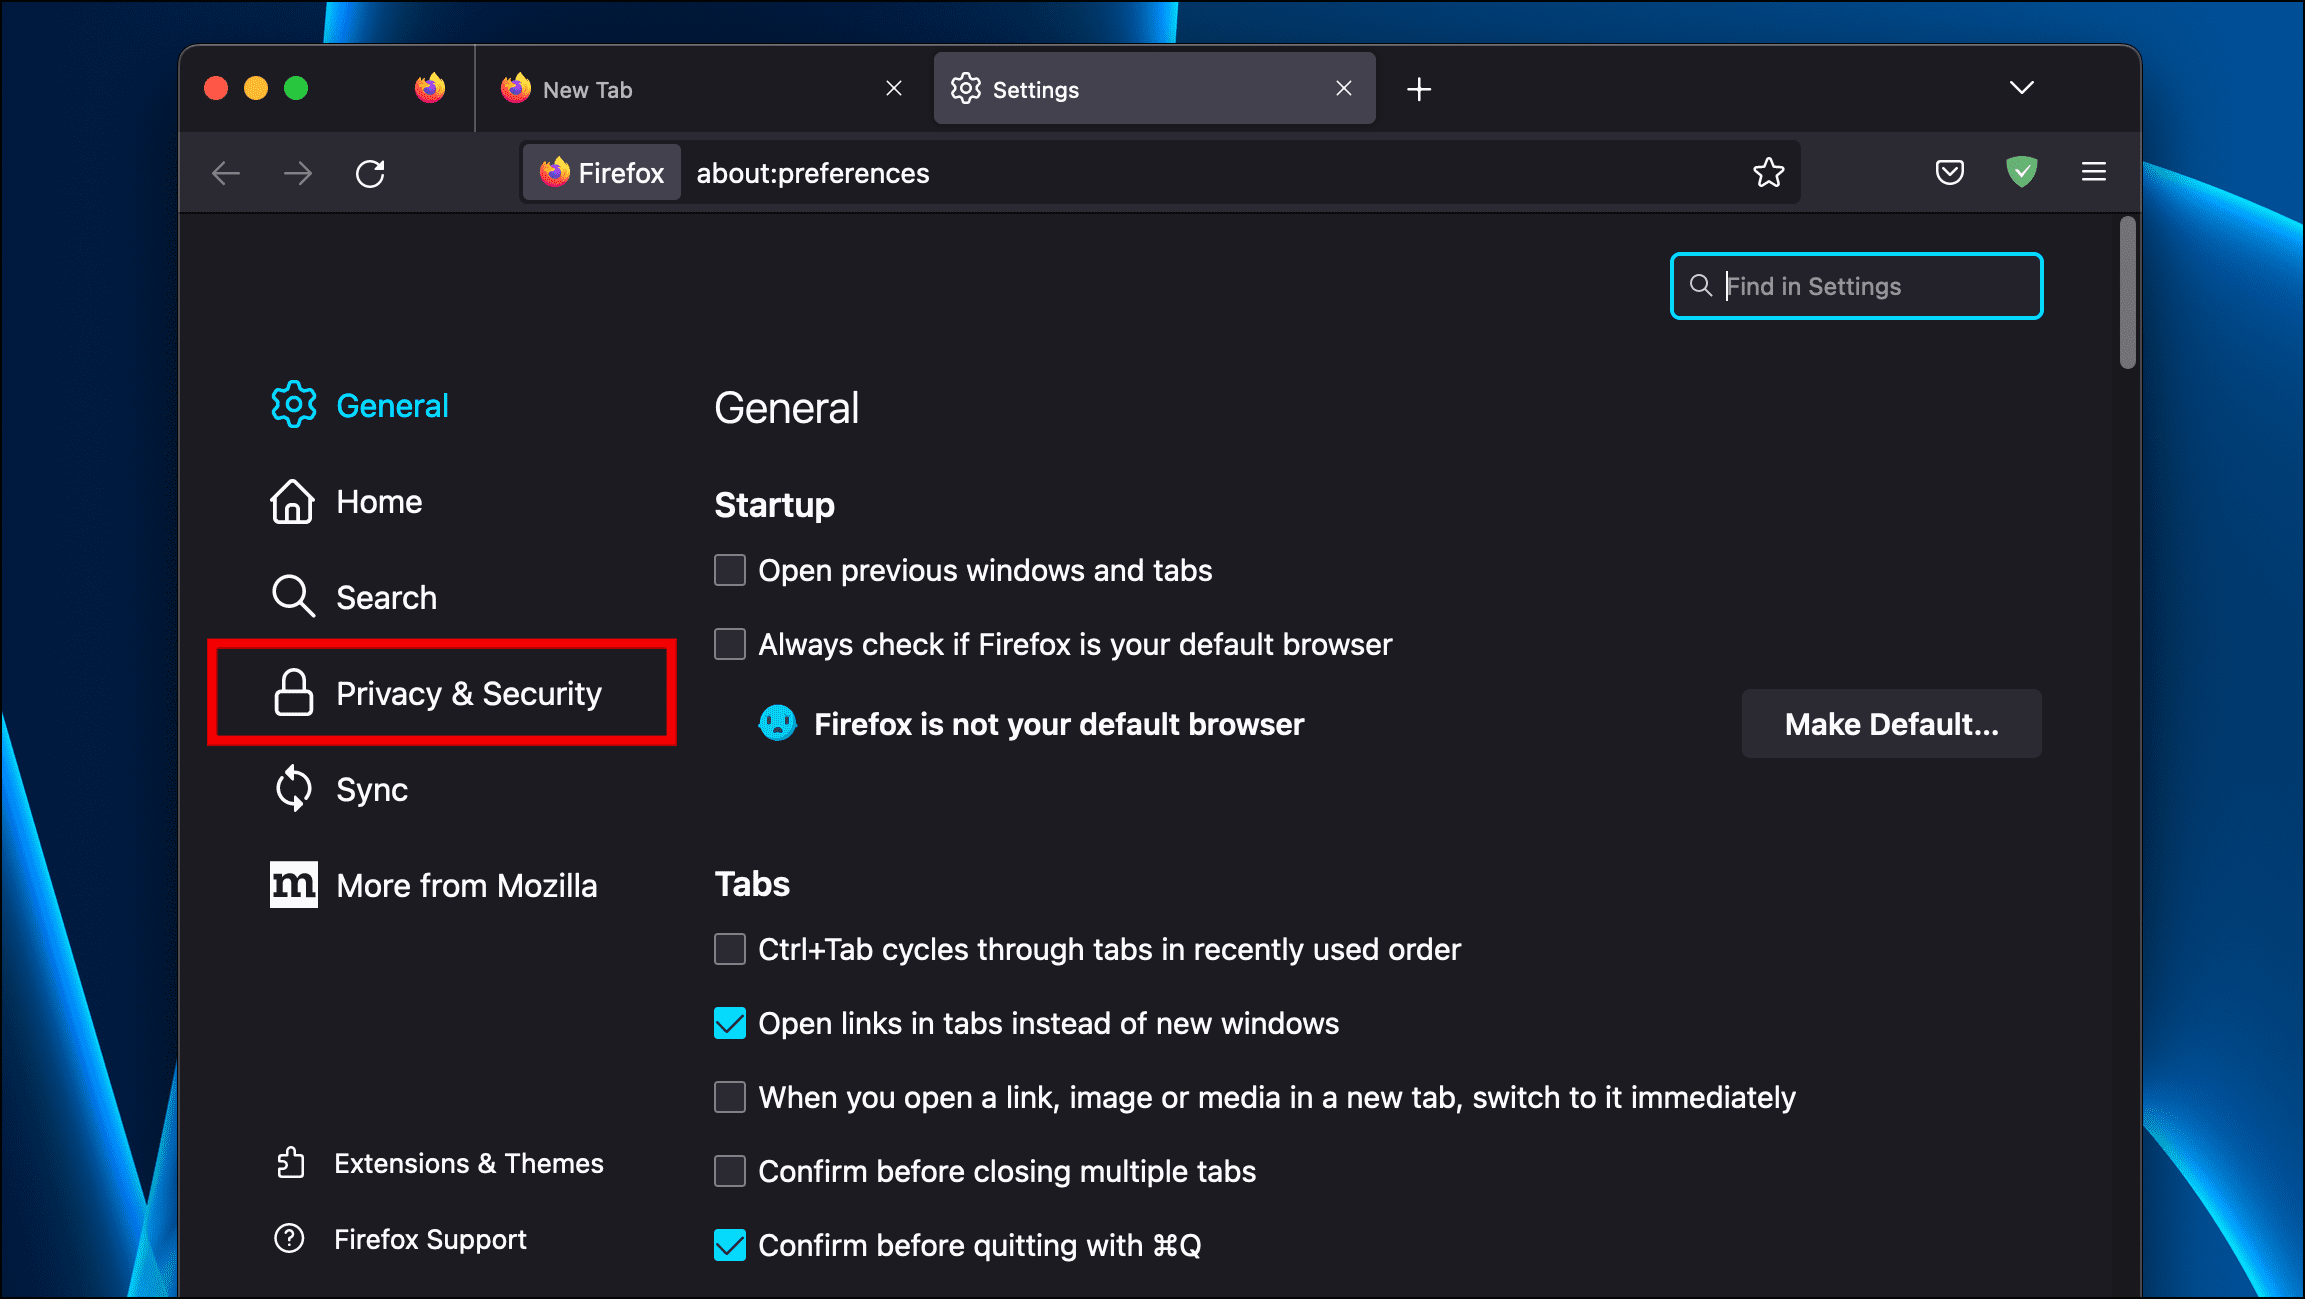Expand the list all tabs chevron
The image size is (2305, 1299).
[x=2022, y=88]
